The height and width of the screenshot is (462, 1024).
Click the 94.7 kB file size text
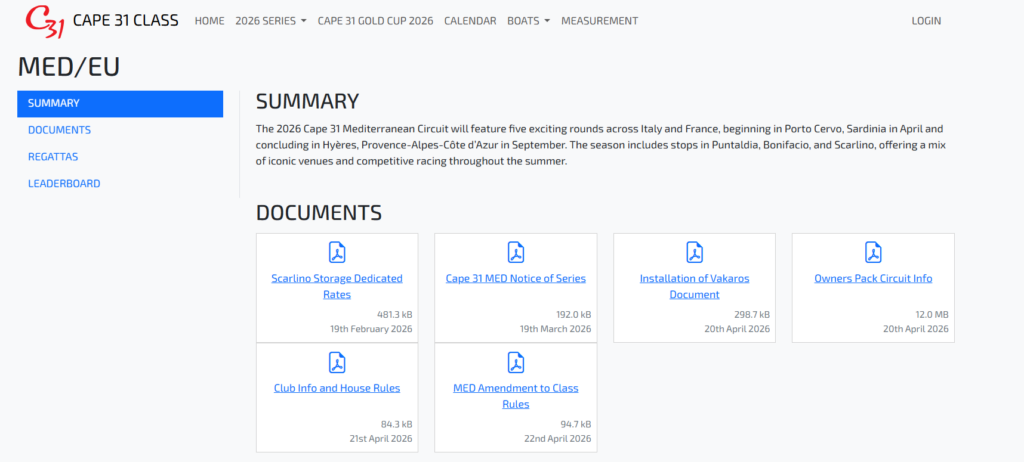(x=575, y=424)
